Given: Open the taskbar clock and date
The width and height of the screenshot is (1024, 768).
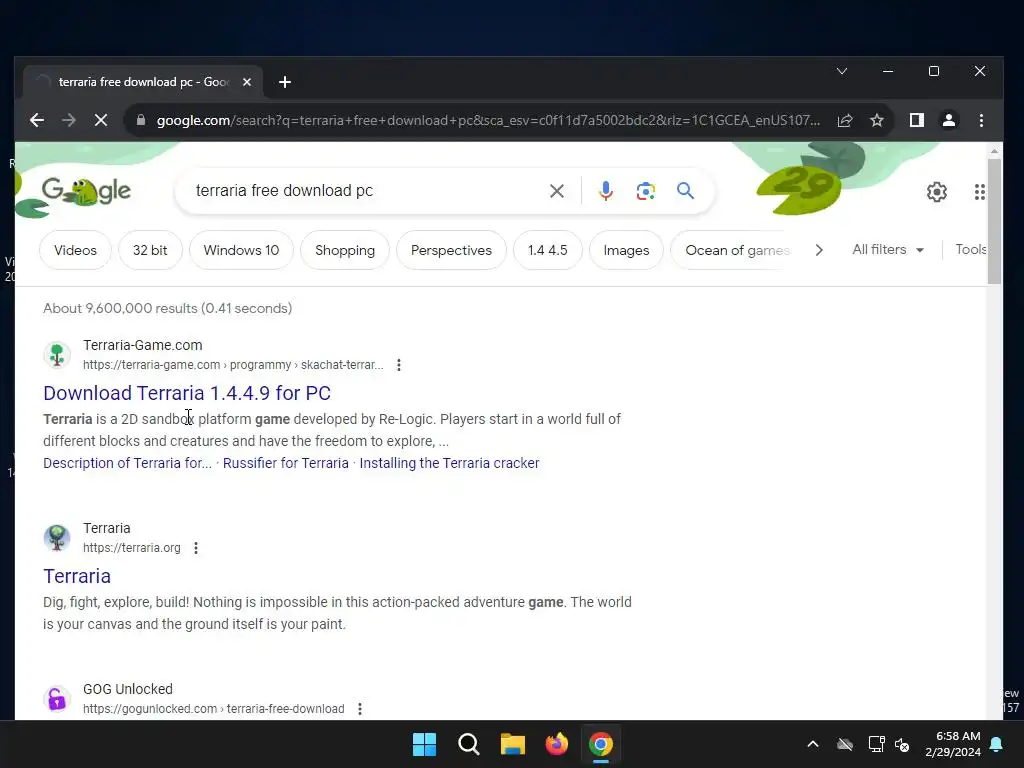Looking at the screenshot, I should click(953, 744).
